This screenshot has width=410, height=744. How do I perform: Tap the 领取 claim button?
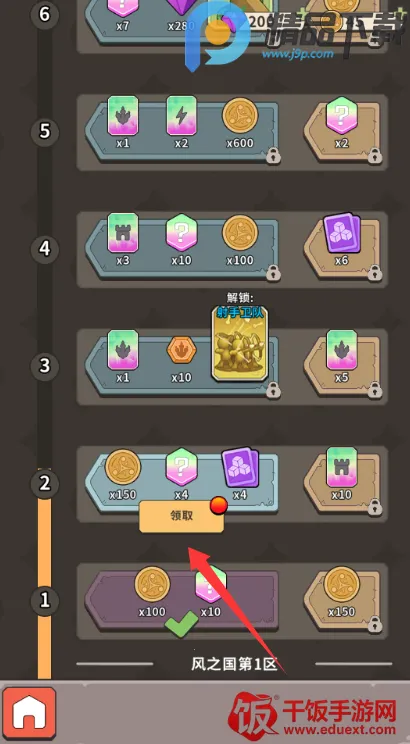pyautogui.click(x=181, y=516)
